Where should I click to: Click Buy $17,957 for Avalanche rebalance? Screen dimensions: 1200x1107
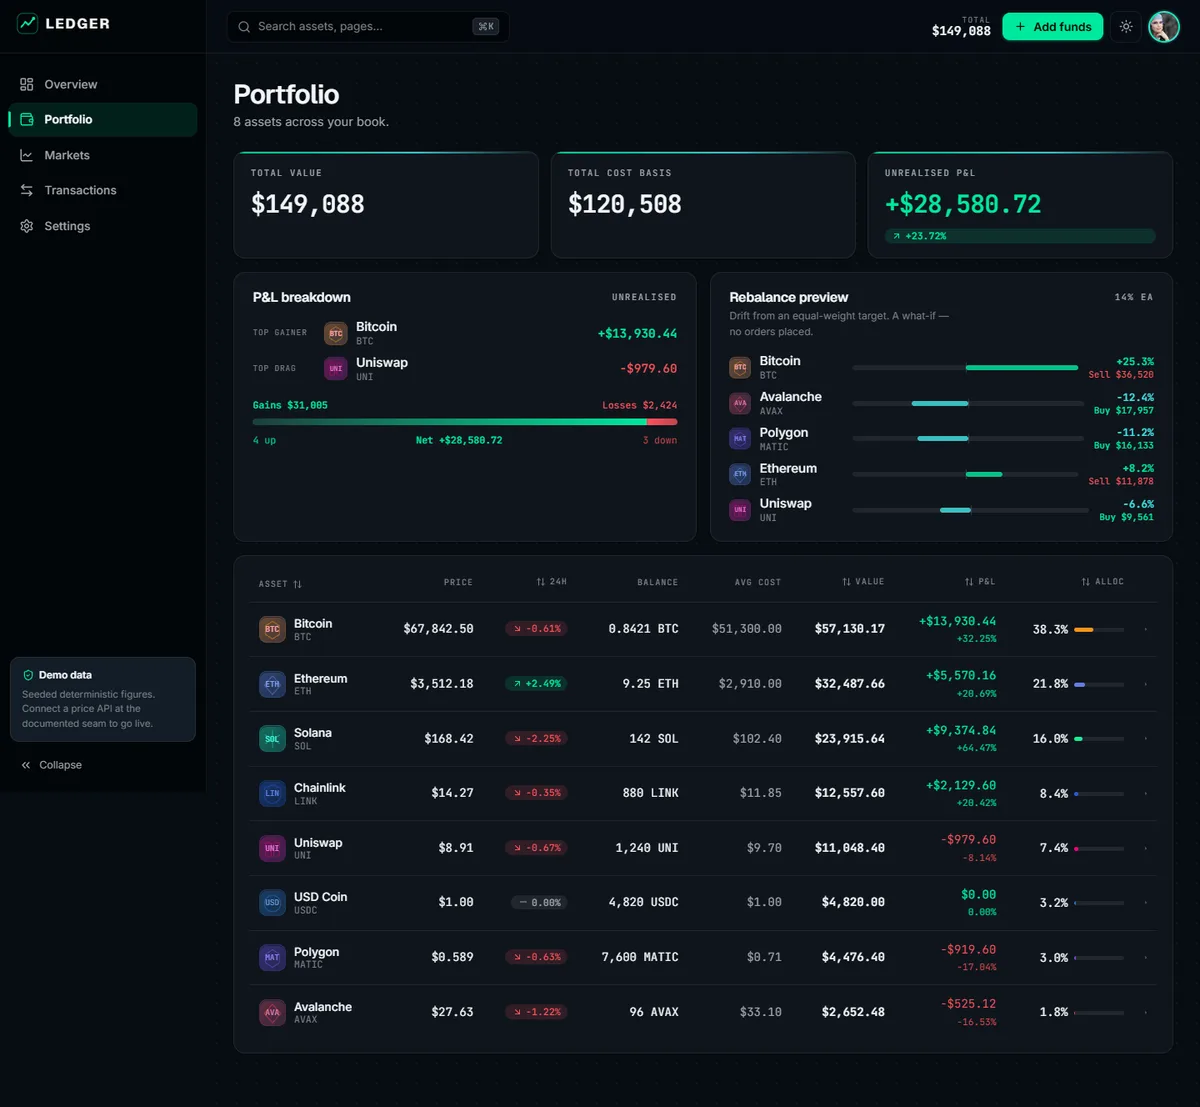coord(1124,411)
